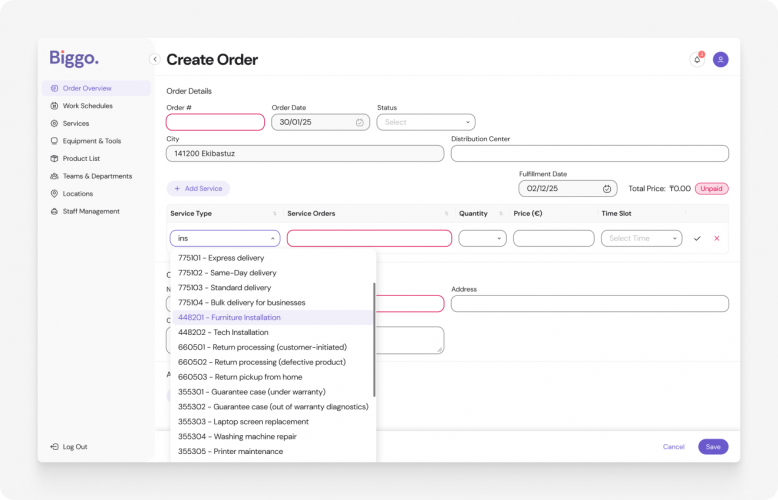Screen dimensions: 778x500
Task: Open the Select Time slot dropdown
Action: 642,239
